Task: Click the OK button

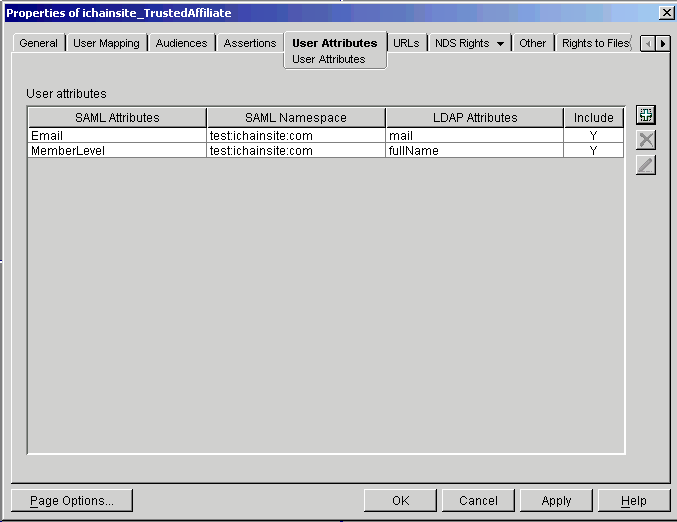Action: [400, 500]
